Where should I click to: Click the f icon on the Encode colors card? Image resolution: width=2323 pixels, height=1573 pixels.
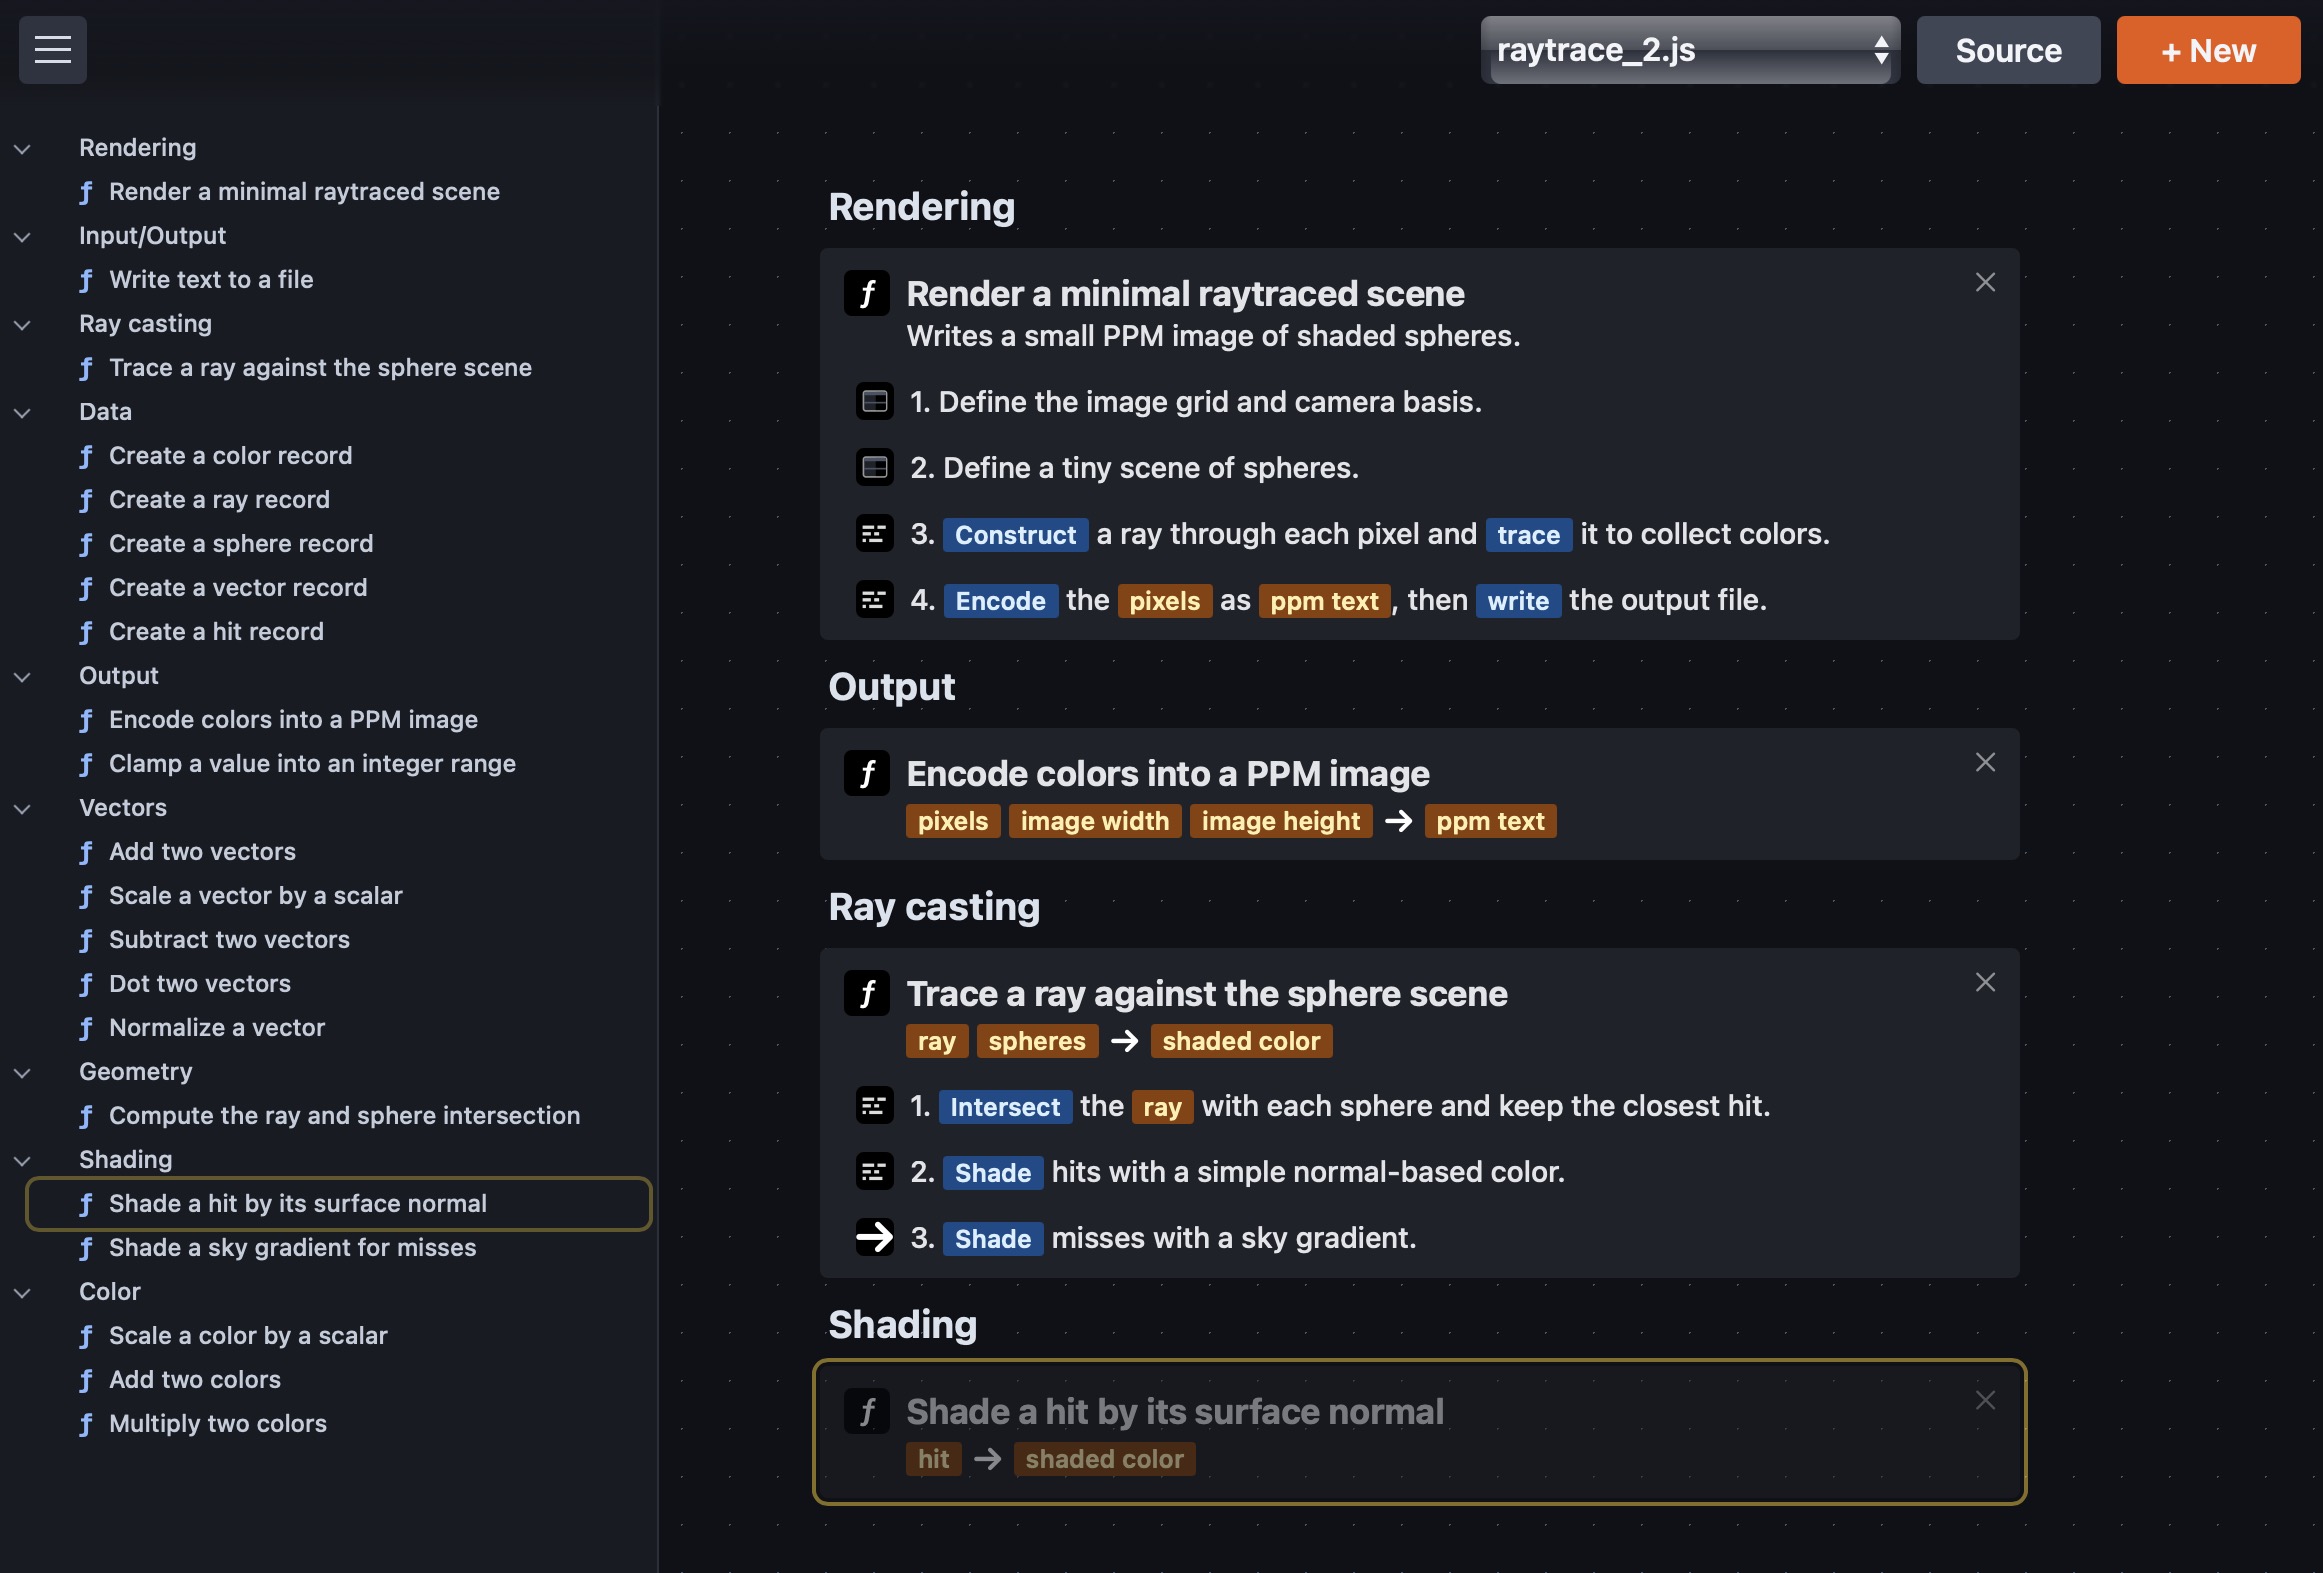pos(868,772)
